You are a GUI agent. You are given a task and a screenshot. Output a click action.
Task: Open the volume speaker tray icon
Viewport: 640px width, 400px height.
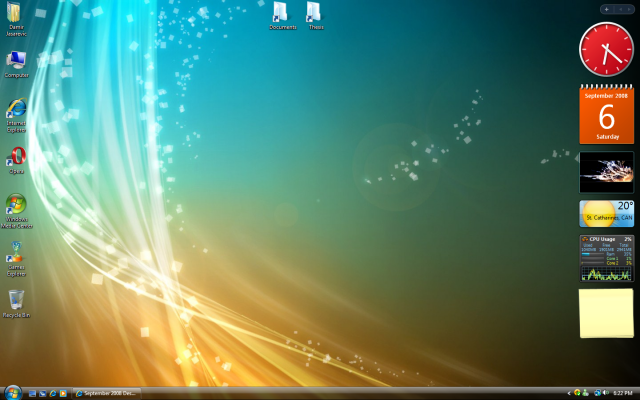click(605, 393)
